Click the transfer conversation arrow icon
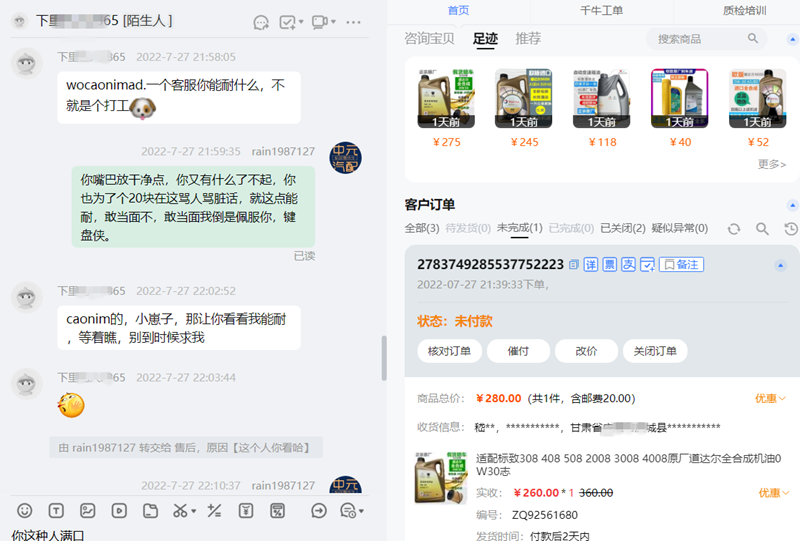The width and height of the screenshot is (800, 541). click(319, 510)
